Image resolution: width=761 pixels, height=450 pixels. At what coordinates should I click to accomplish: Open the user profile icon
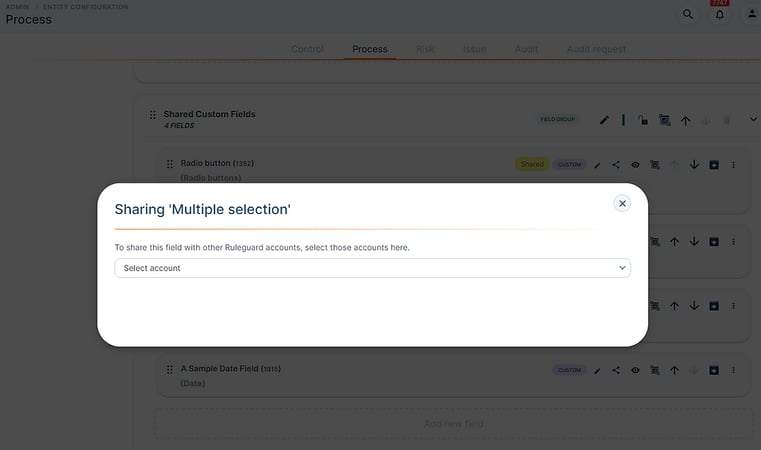pos(751,14)
